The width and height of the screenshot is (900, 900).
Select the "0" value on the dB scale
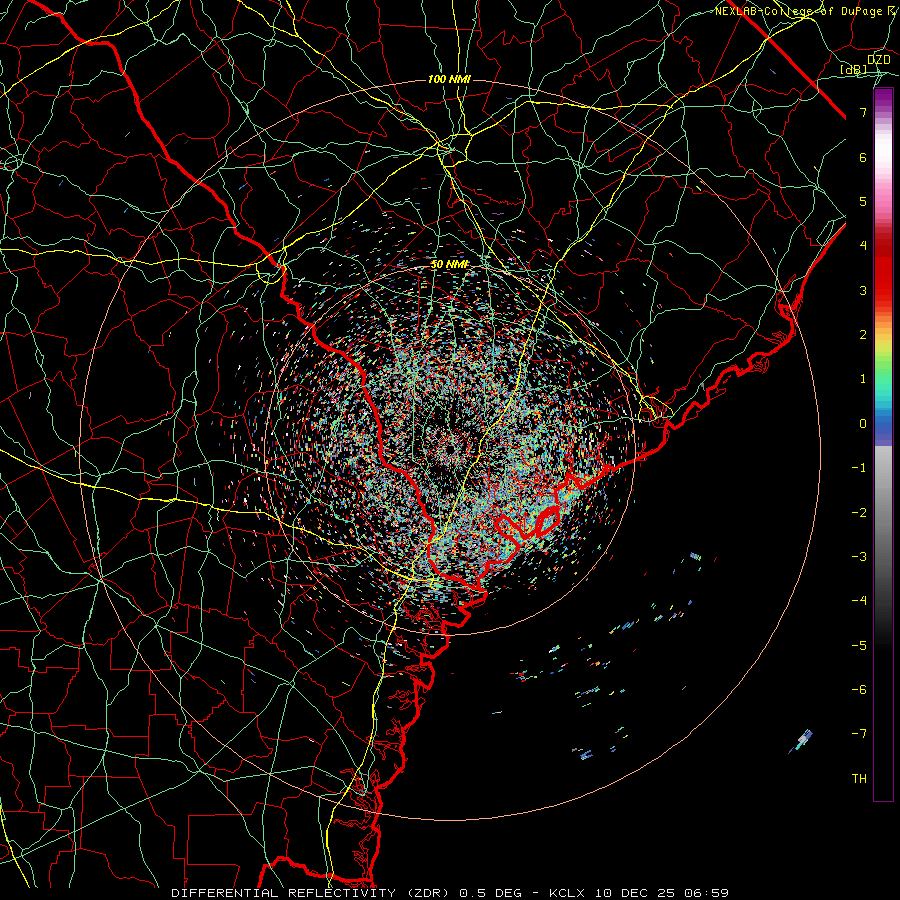click(x=863, y=424)
